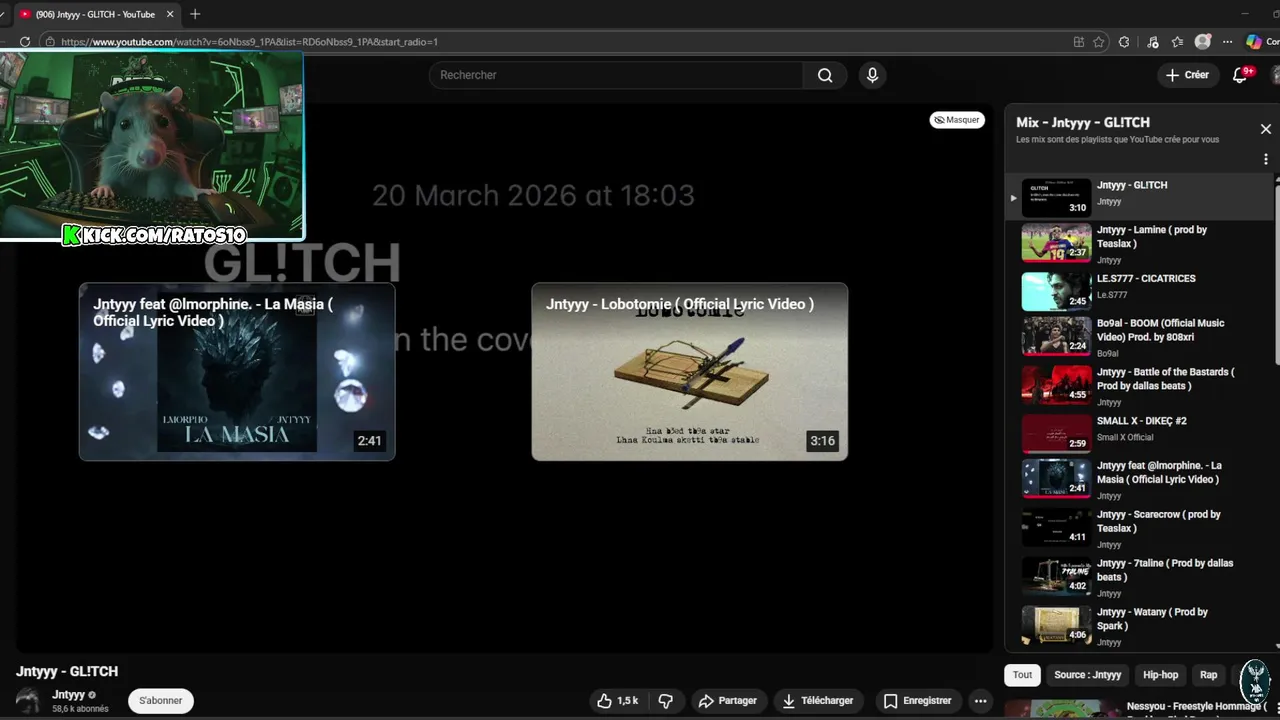Play Jntyyy - Lamine in the playlist
1280x720 pixels.
tap(1140, 244)
